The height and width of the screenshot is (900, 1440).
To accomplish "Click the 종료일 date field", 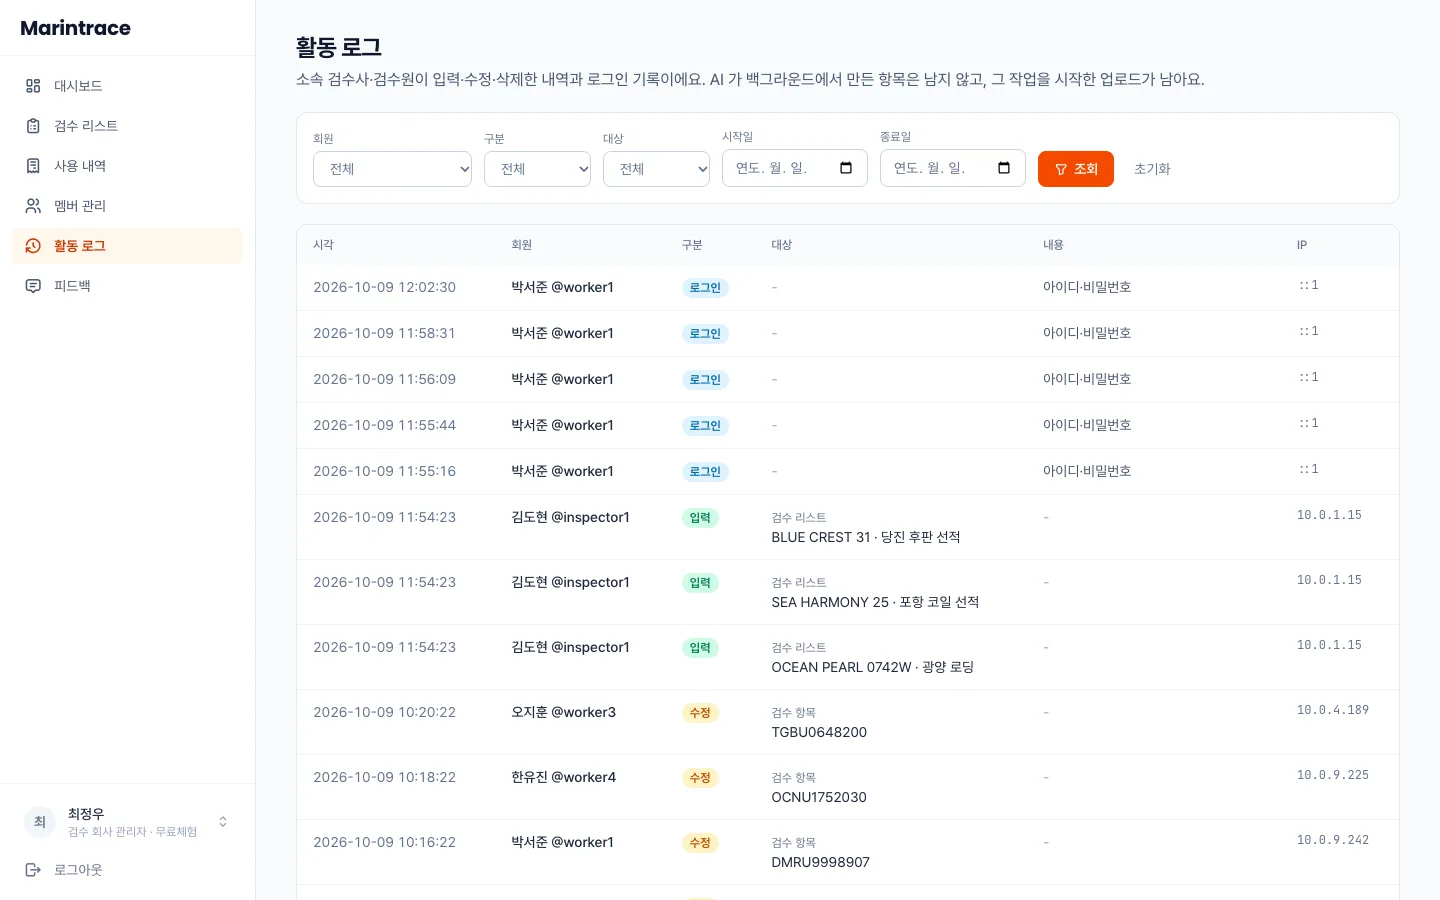I will tap(953, 168).
